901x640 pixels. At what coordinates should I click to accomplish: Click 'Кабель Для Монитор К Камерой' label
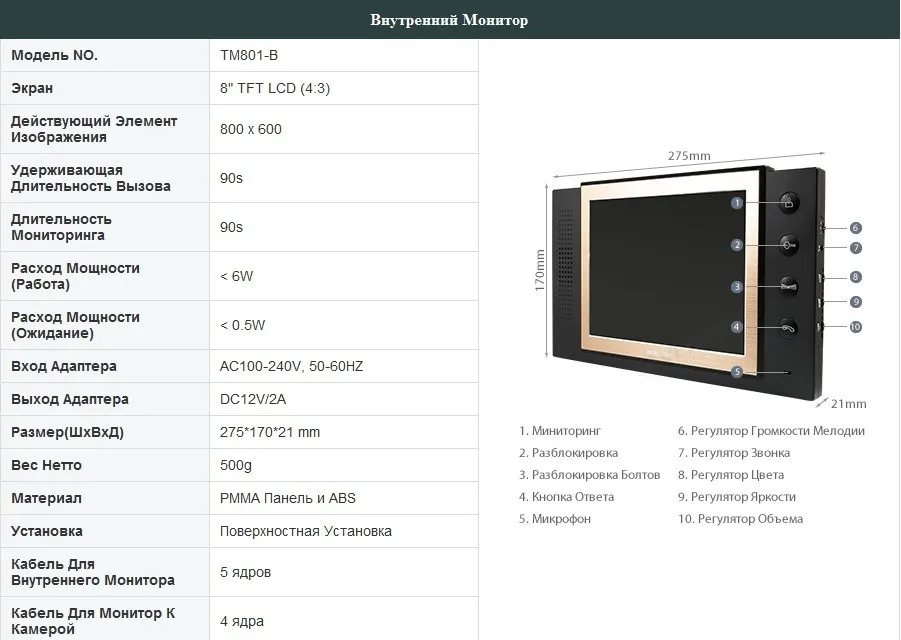click(x=93, y=621)
